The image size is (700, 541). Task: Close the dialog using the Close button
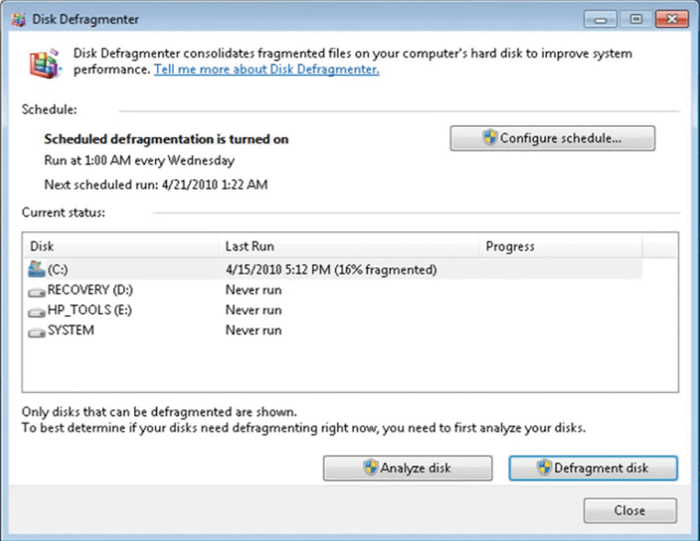(x=629, y=511)
